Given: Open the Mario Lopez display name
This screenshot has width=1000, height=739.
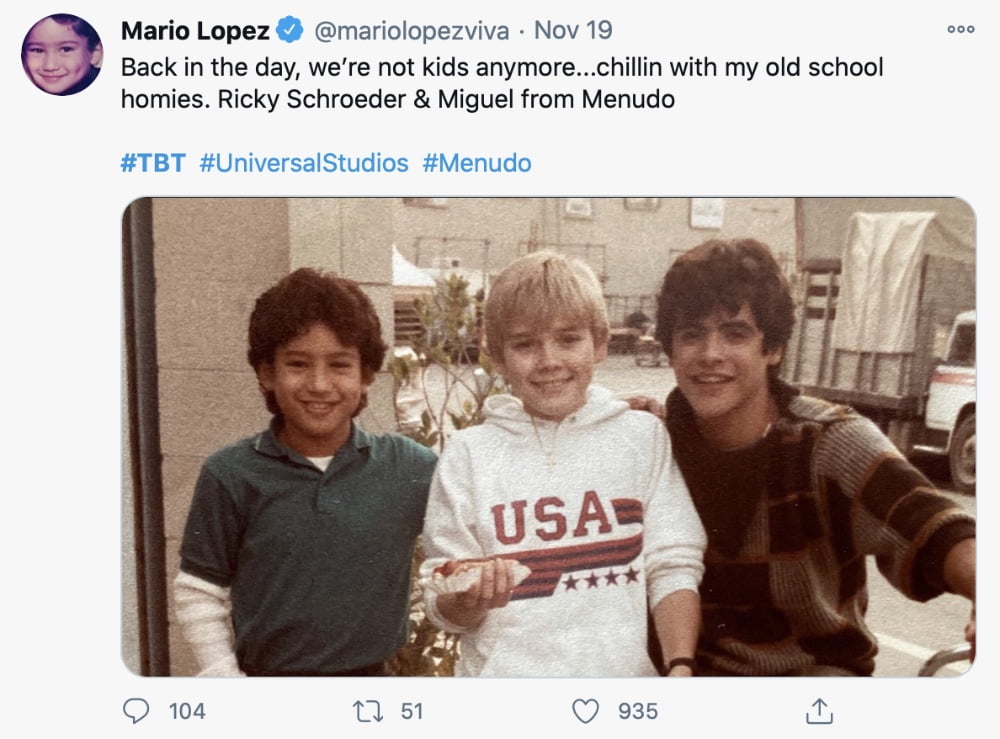Looking at the screenshot, I should click(195, 31).
